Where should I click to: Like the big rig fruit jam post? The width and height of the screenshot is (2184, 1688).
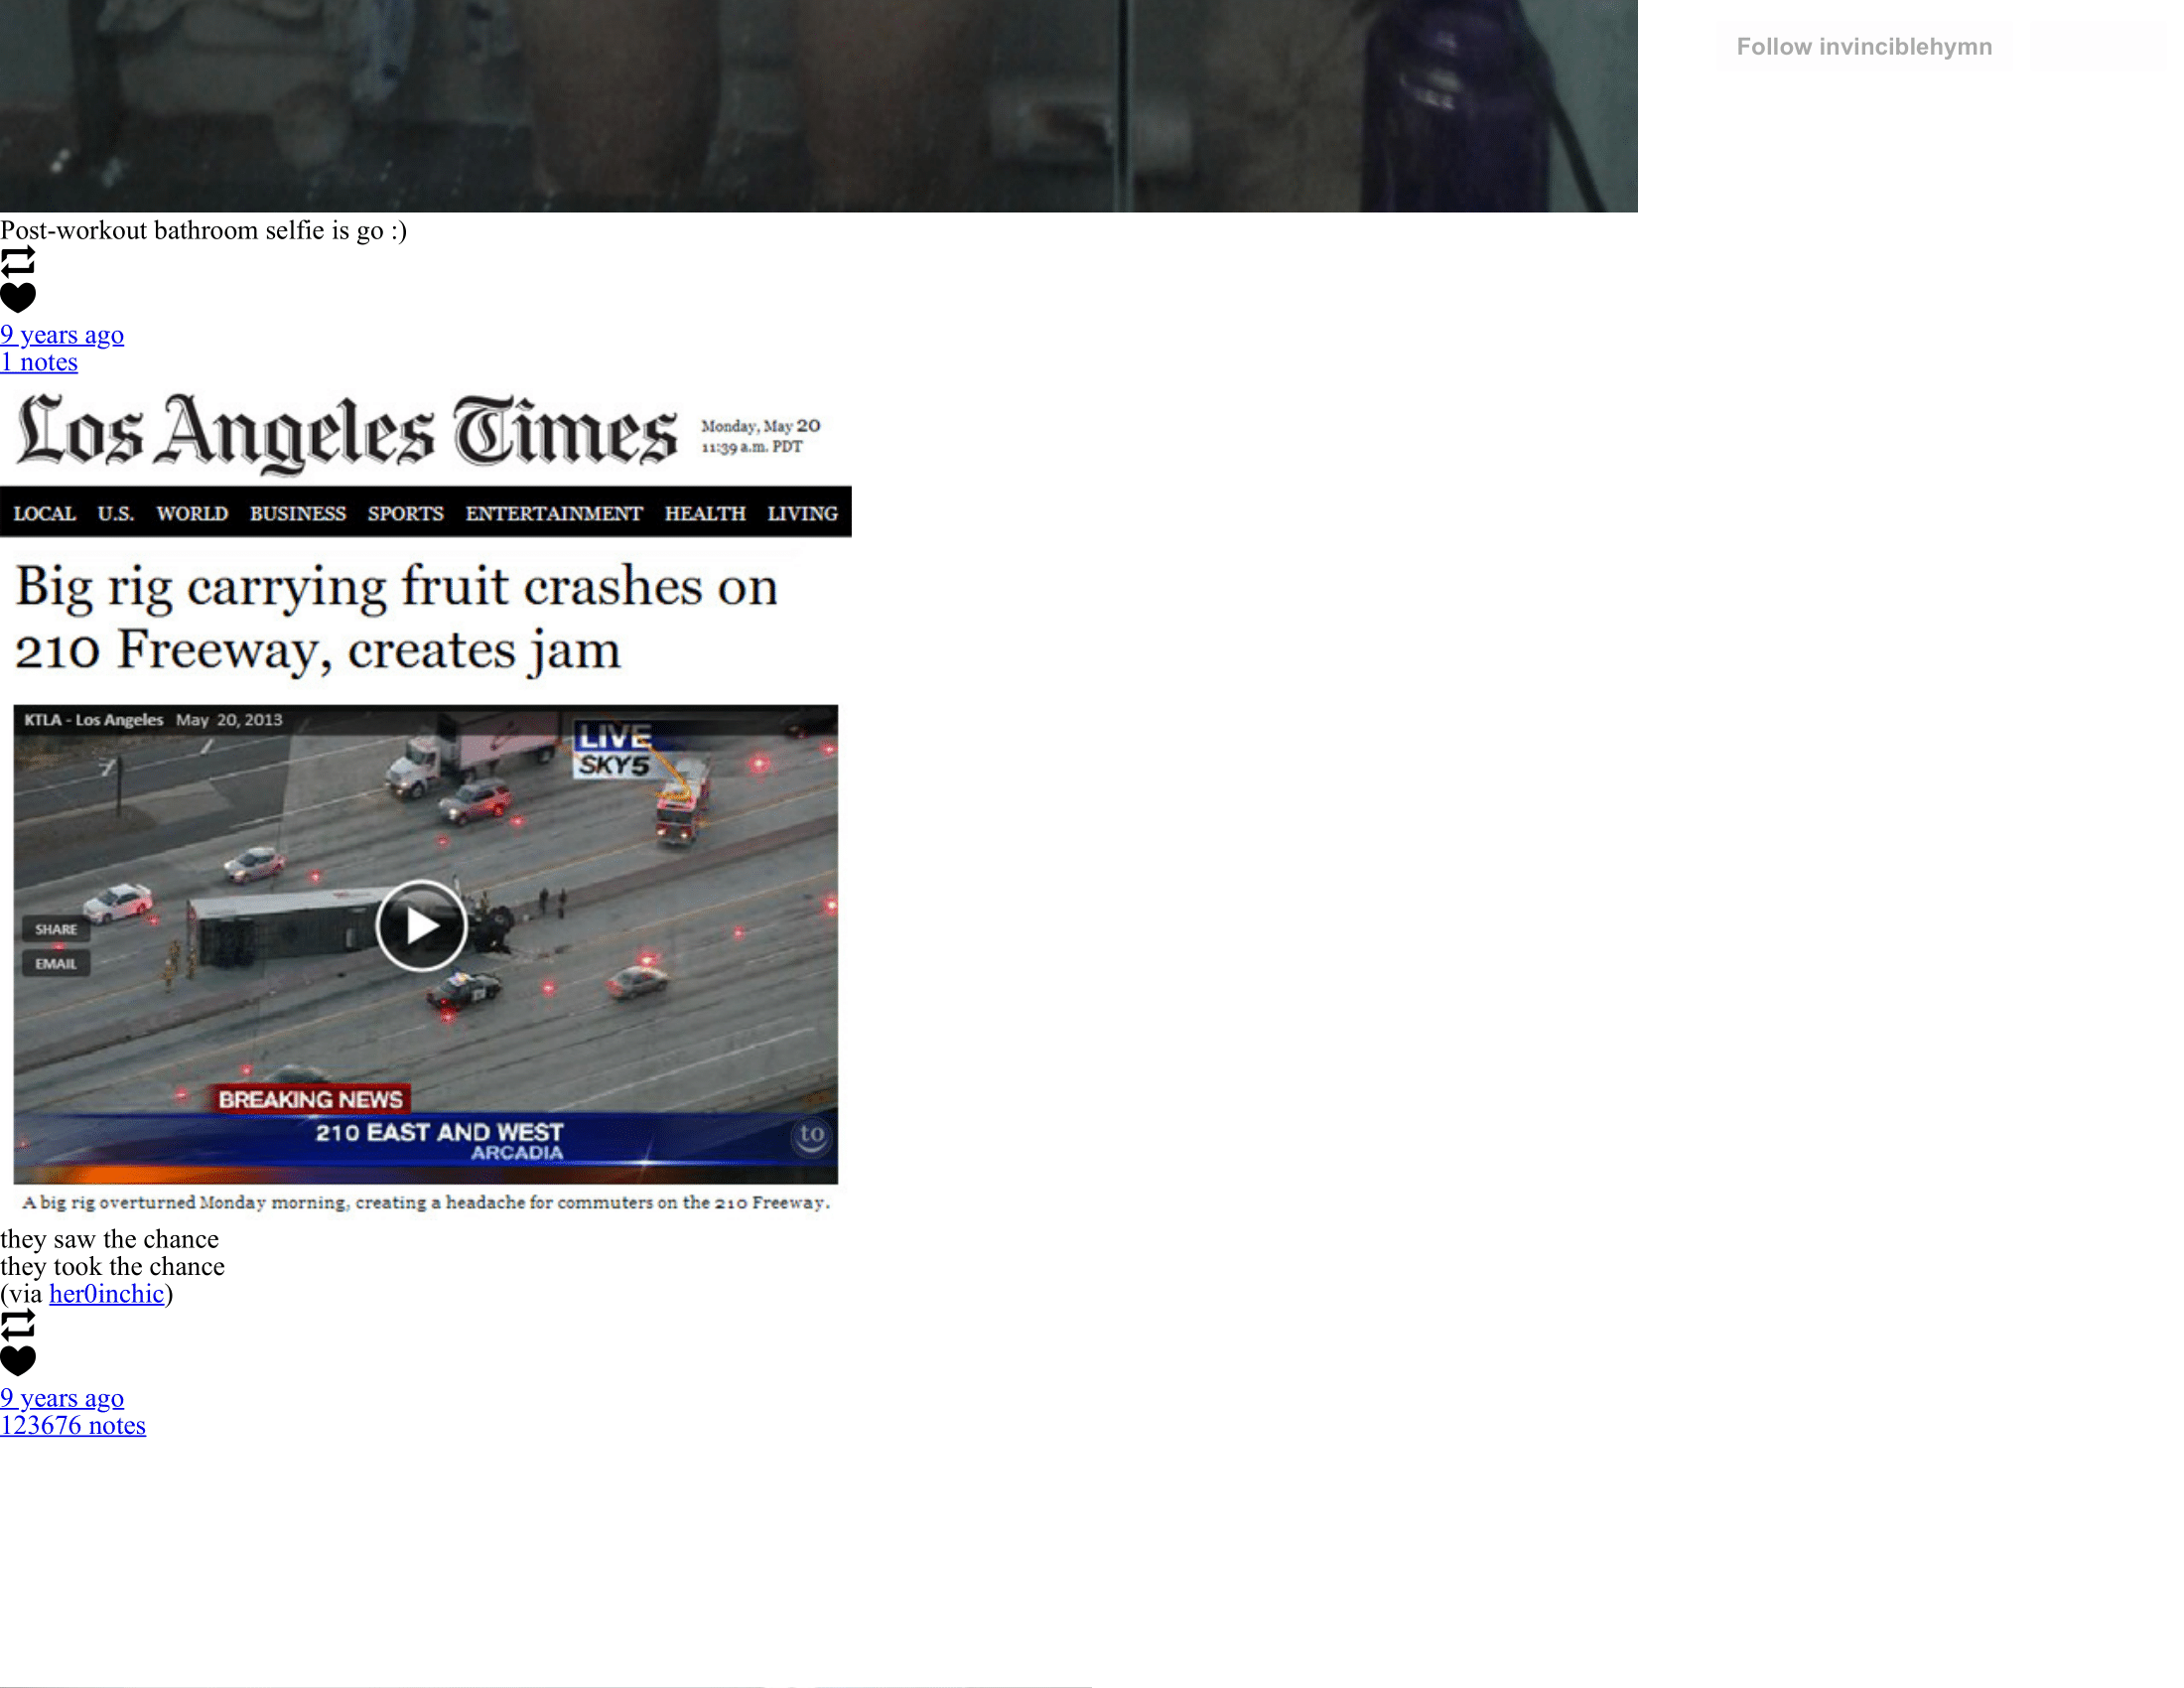pyautogui.click(x=18, y=1361)
